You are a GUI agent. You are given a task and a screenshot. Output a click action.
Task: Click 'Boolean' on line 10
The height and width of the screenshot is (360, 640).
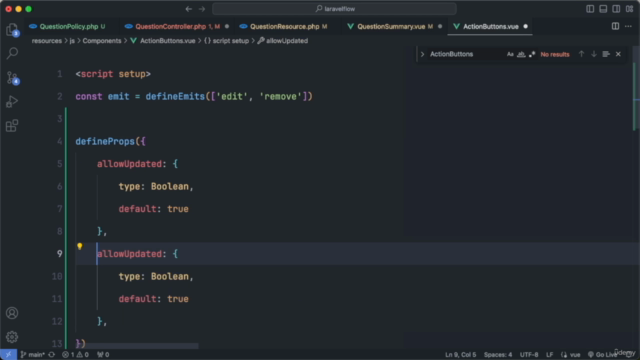(170, 276)
